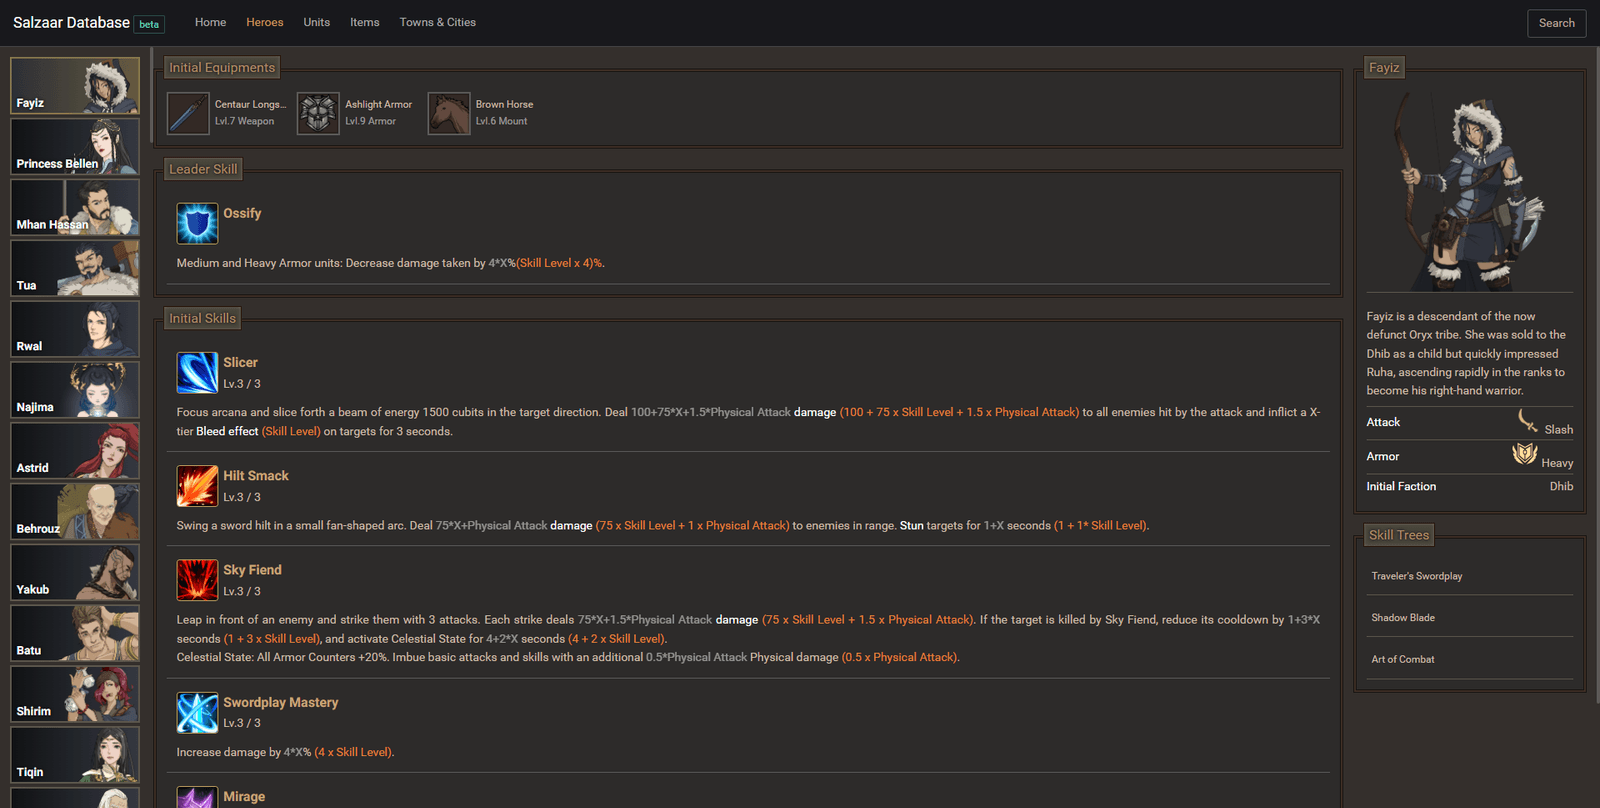This screenshot has height=808, width=1600.
Task: Click the Ossify skill name
Action: [242, 213]
